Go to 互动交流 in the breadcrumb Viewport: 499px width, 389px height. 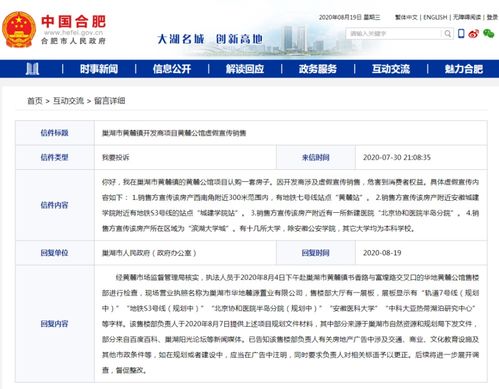[68, 101]
